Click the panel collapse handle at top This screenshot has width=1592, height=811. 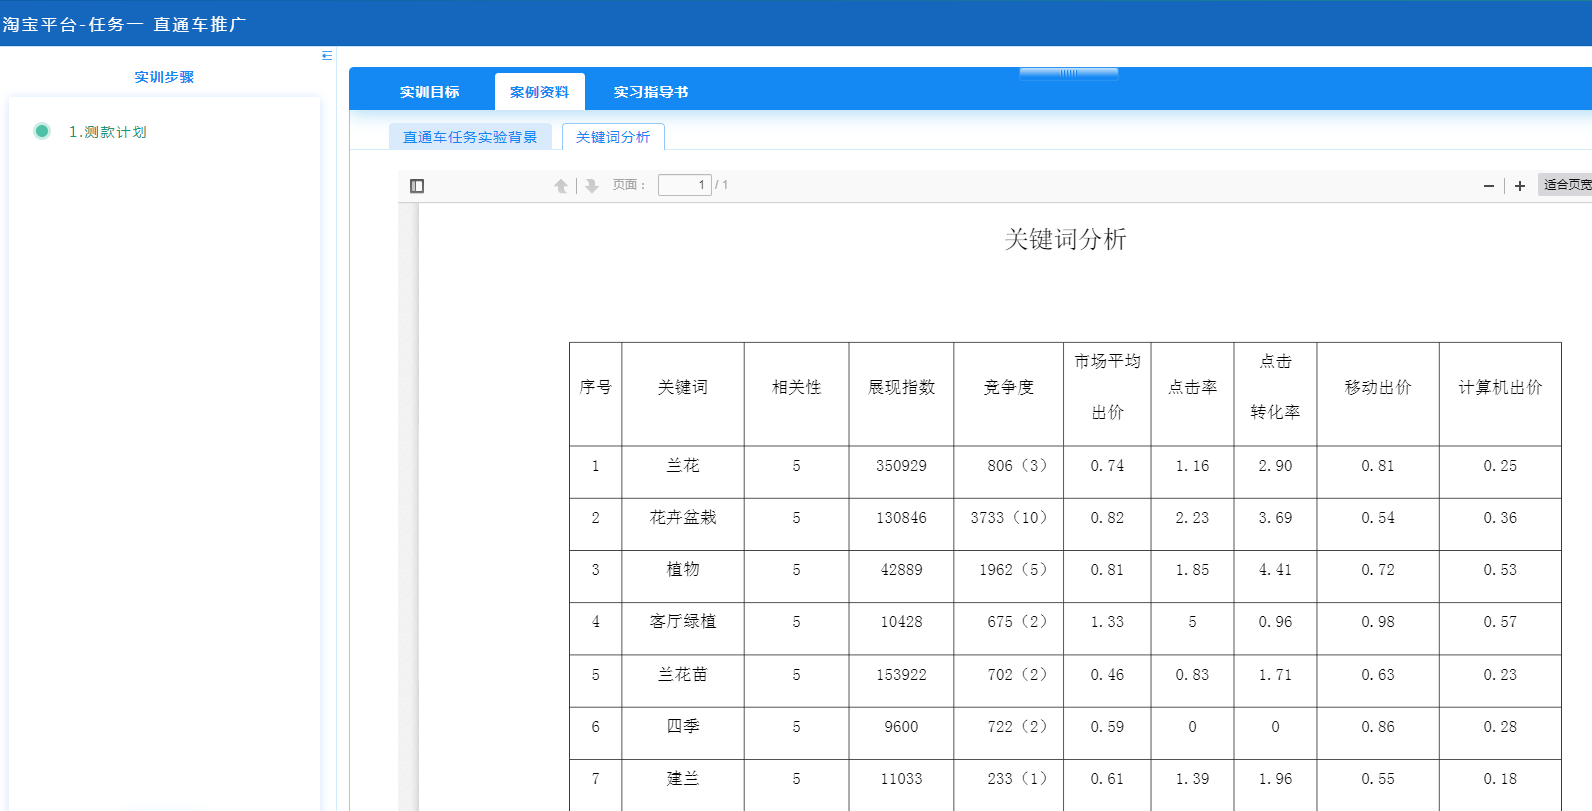[x=1068, y=73]
